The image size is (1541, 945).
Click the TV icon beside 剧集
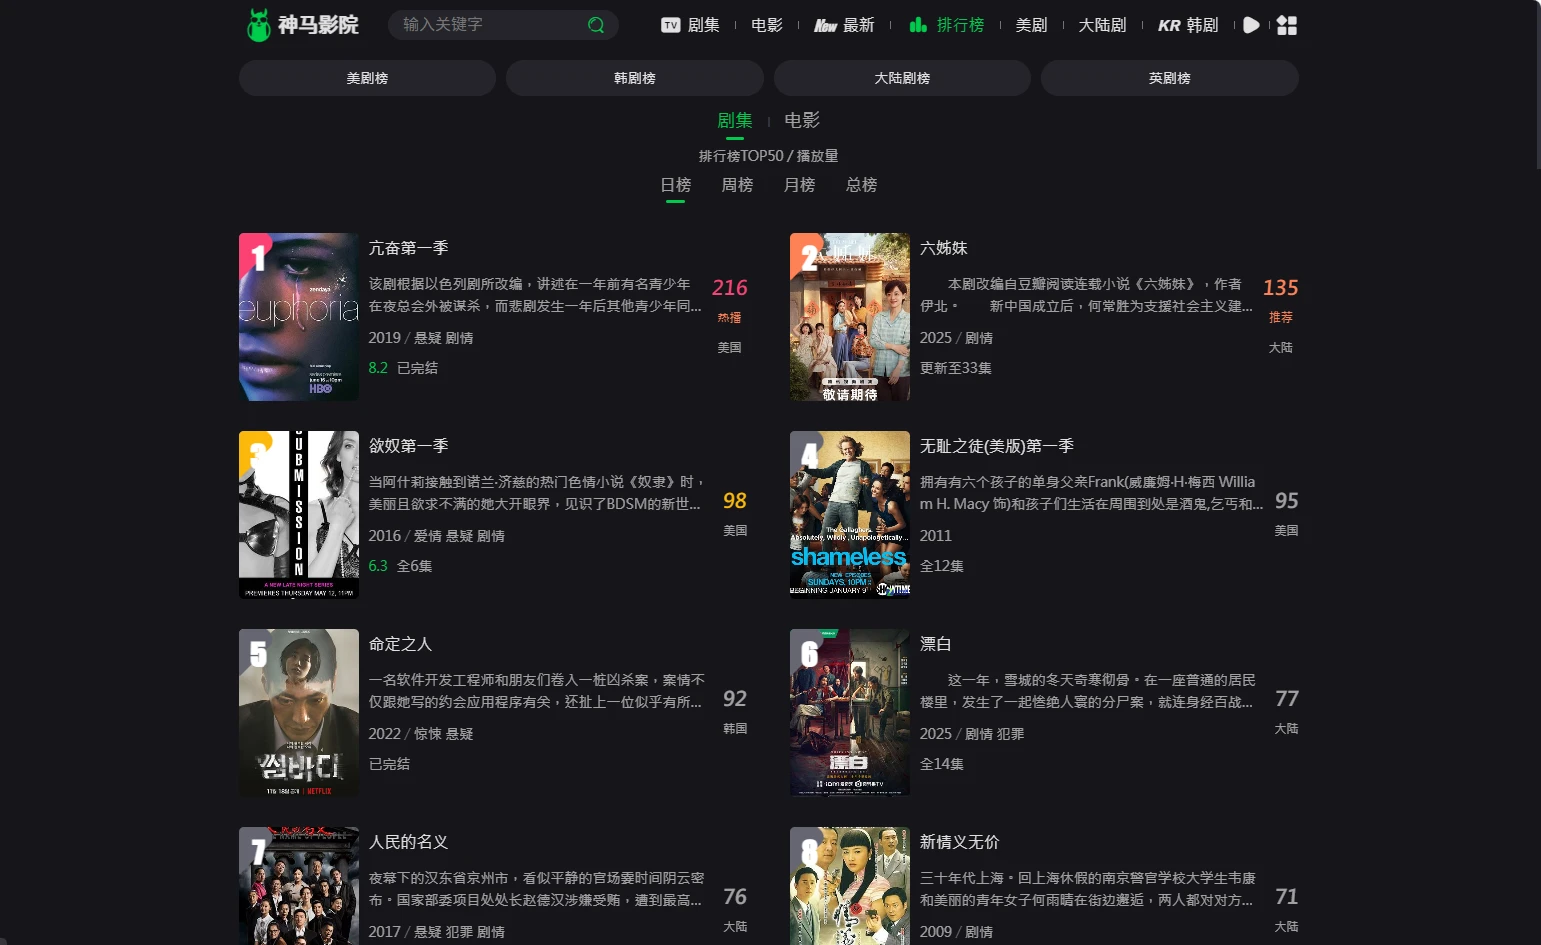[670, 25]
